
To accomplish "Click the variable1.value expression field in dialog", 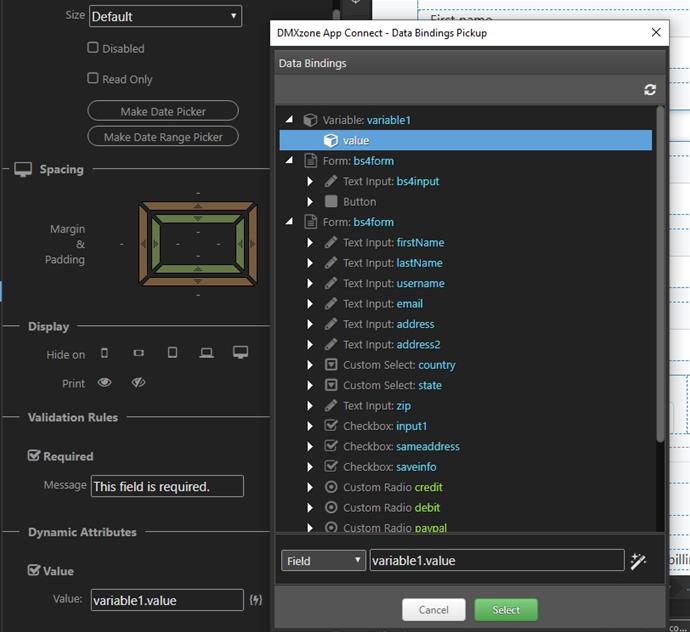I will (497, 560).
